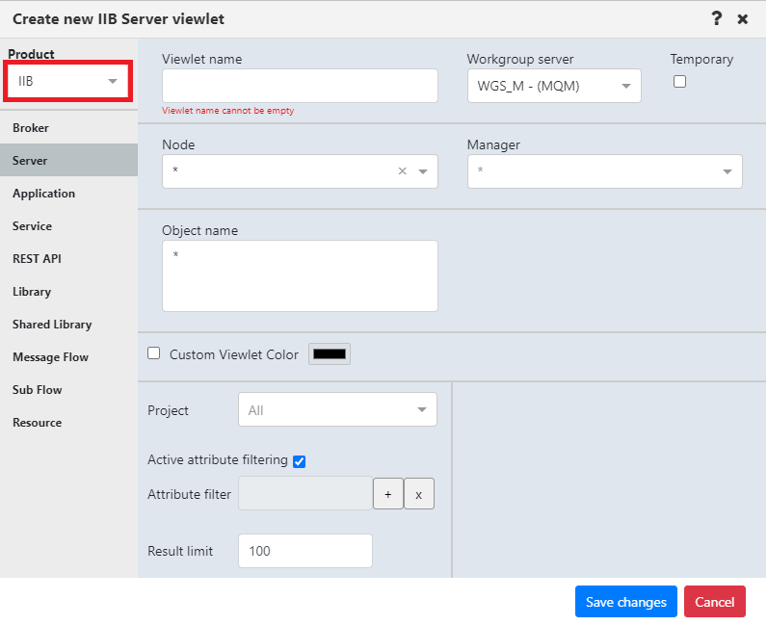Clear the Node field with the X icon

(402, 171)
